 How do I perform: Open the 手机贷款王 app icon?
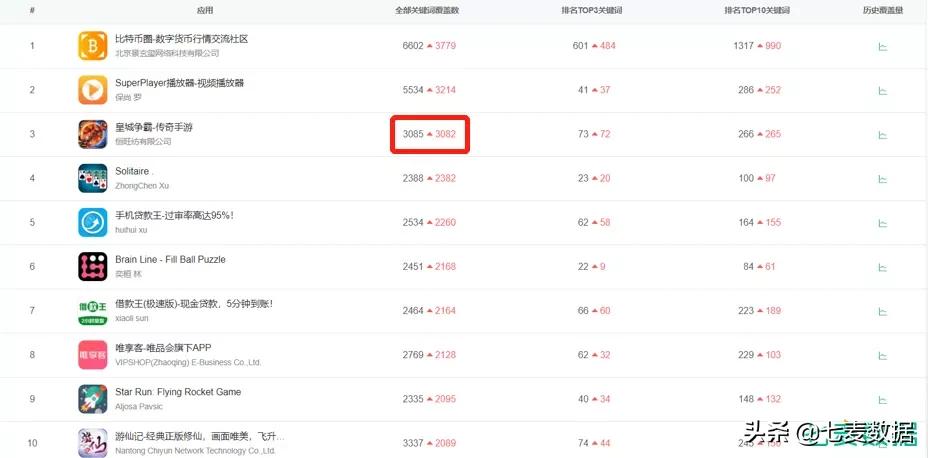[x=93, y=222]
